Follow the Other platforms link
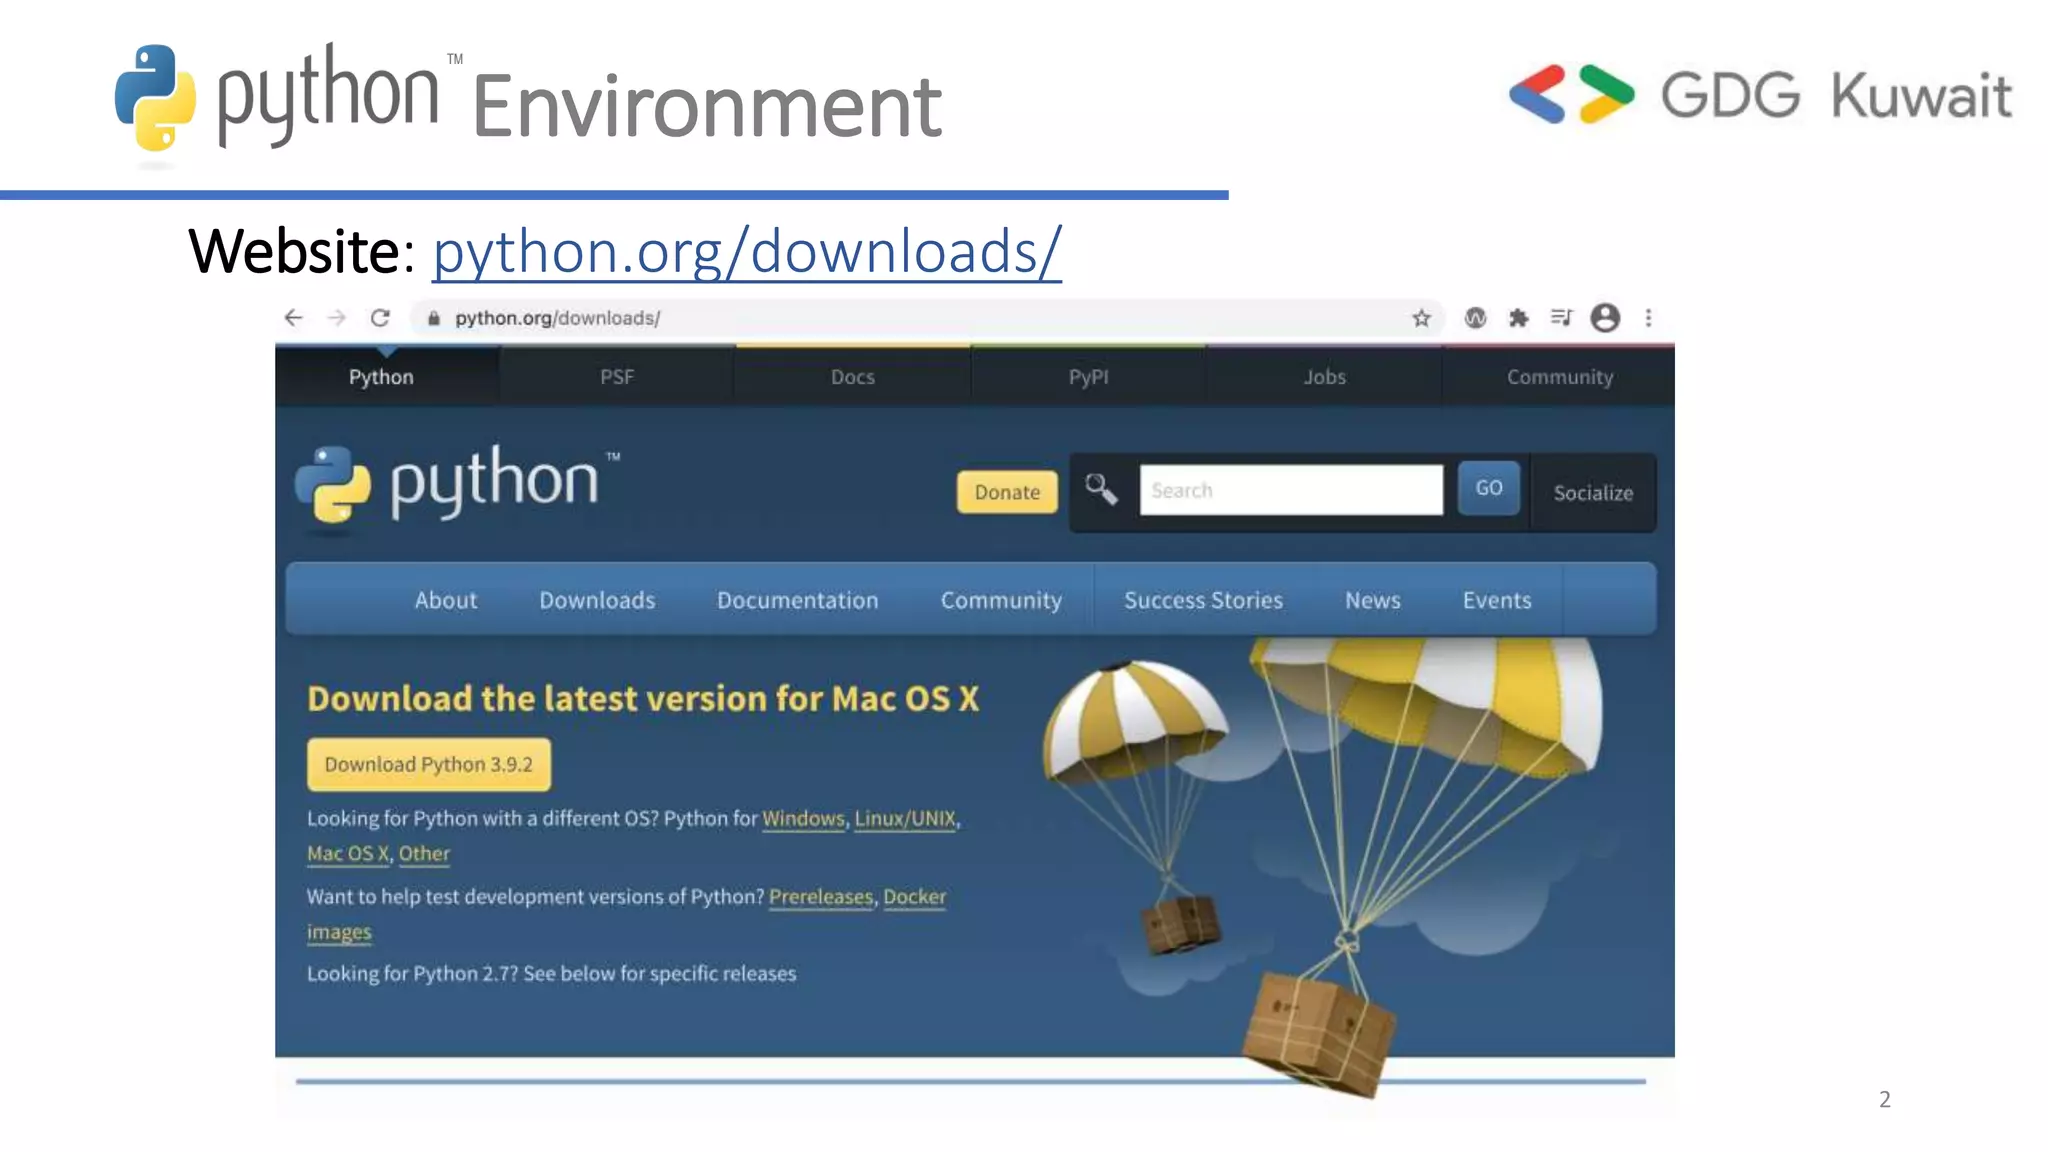Viewport: 2048px width, 1152px height. point(424,853)
